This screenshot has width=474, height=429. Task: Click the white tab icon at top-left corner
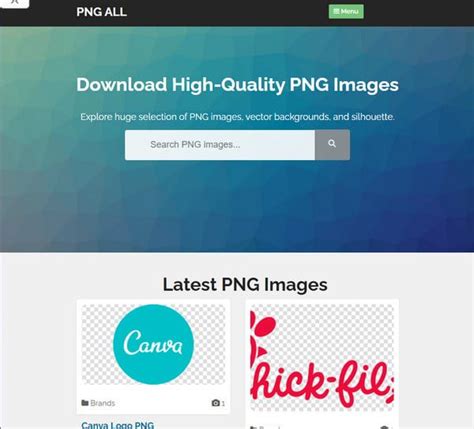pyautogui.click(x=14, y=3)
